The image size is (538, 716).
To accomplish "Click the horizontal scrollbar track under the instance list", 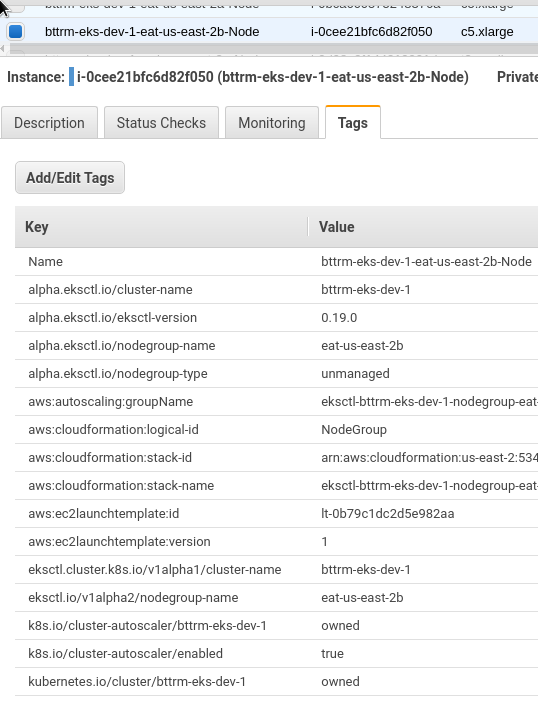I will 271,48.
